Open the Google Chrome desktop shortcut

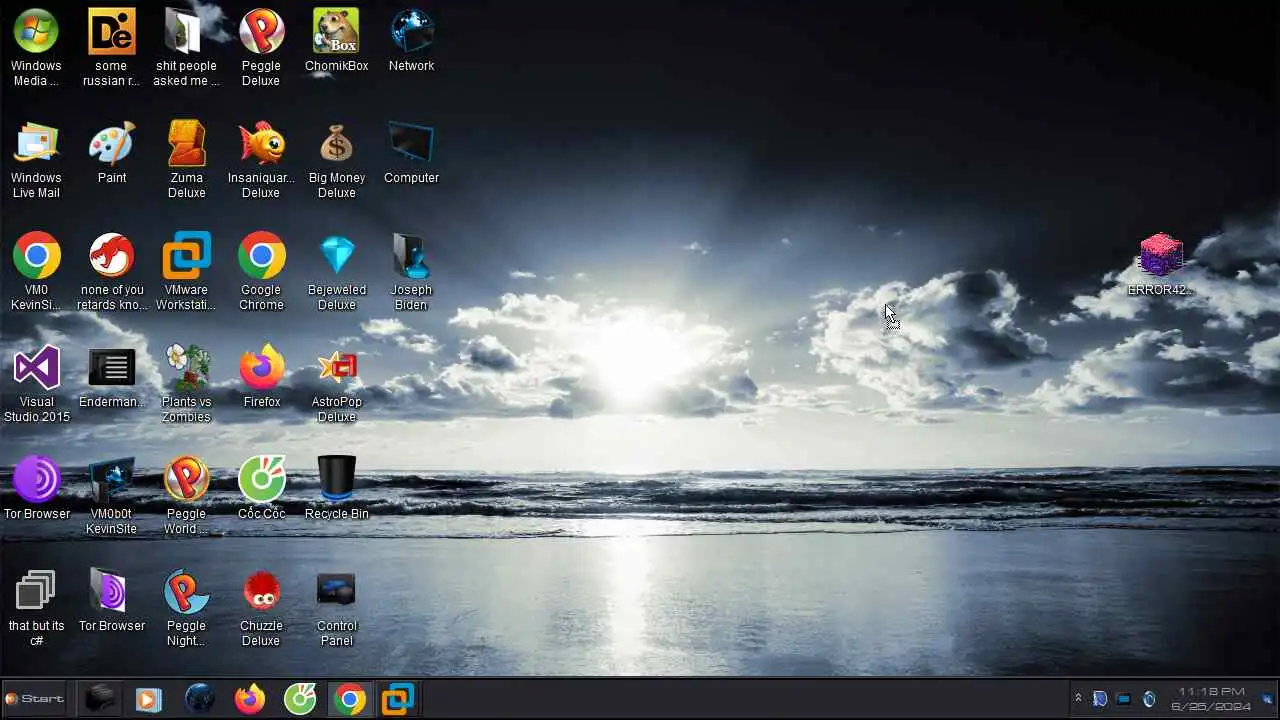pos(261,271)
